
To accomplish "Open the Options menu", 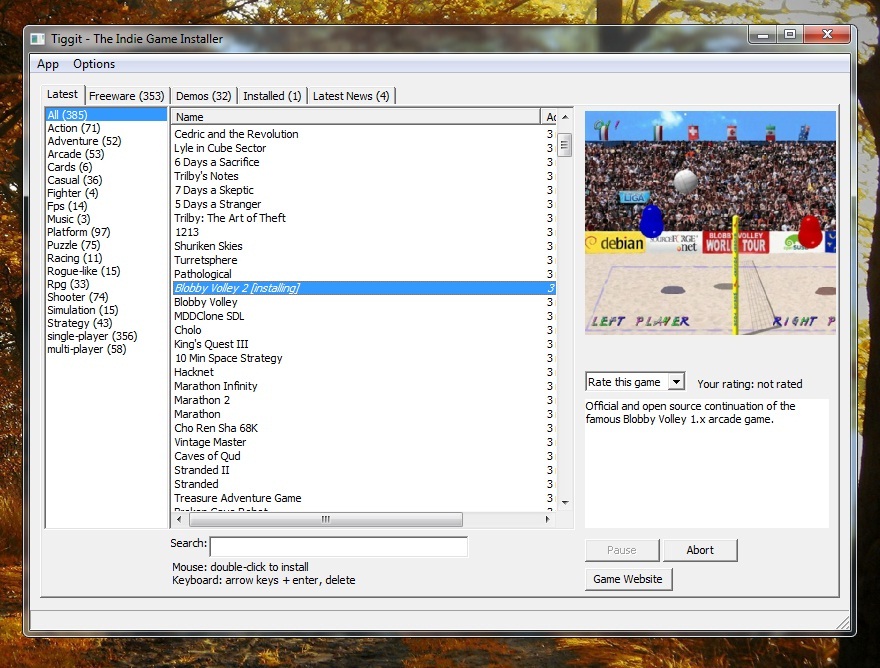I will click(x=94, y=64).
